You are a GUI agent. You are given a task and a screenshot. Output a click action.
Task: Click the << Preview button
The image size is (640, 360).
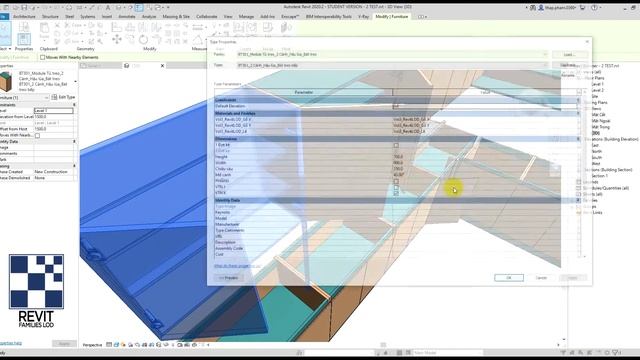(228, 278)
